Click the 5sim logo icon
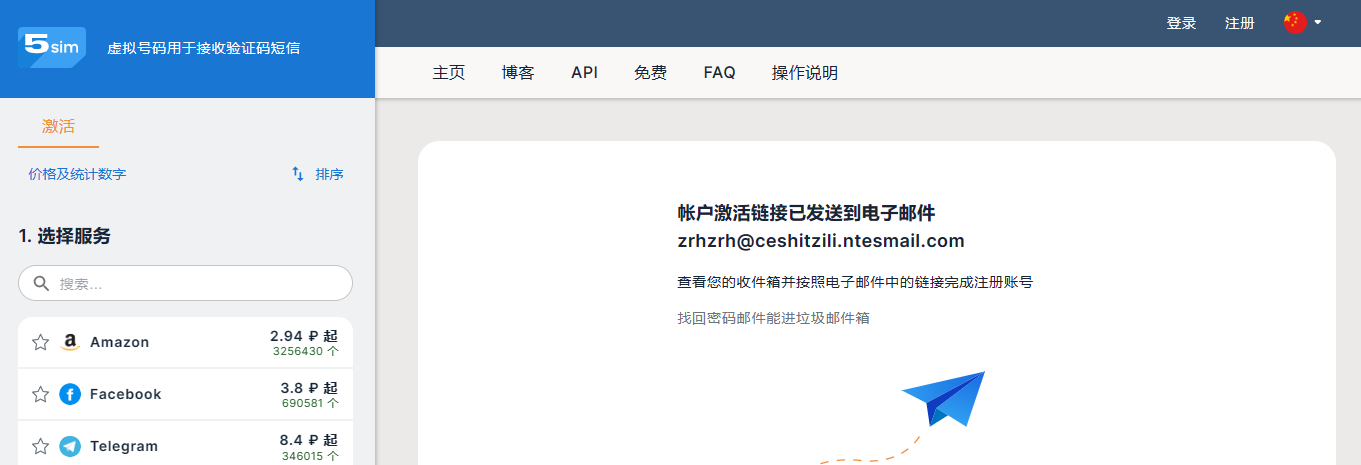Screen dimensions: 1361x465 51,47
